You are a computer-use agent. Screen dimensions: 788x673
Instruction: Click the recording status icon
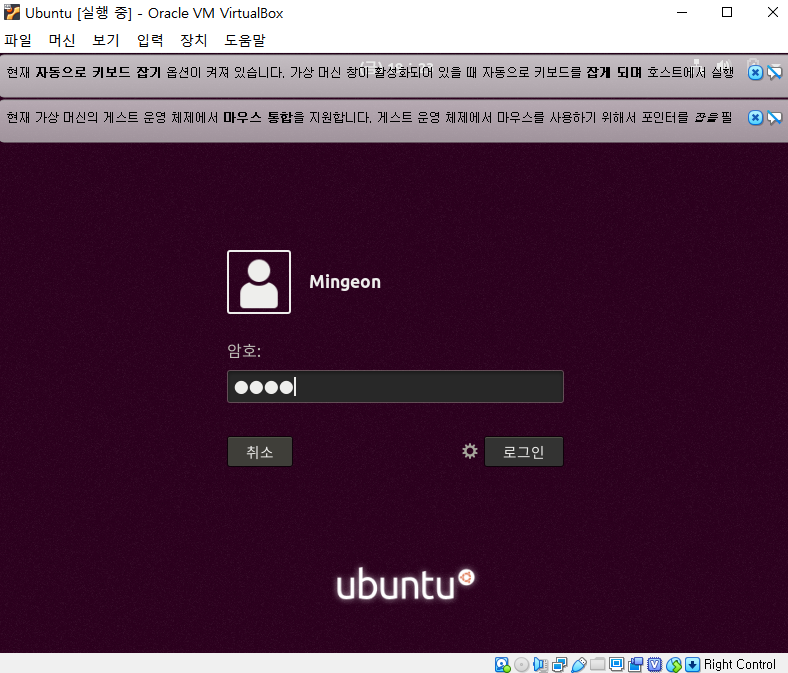(x=635, y=664)
